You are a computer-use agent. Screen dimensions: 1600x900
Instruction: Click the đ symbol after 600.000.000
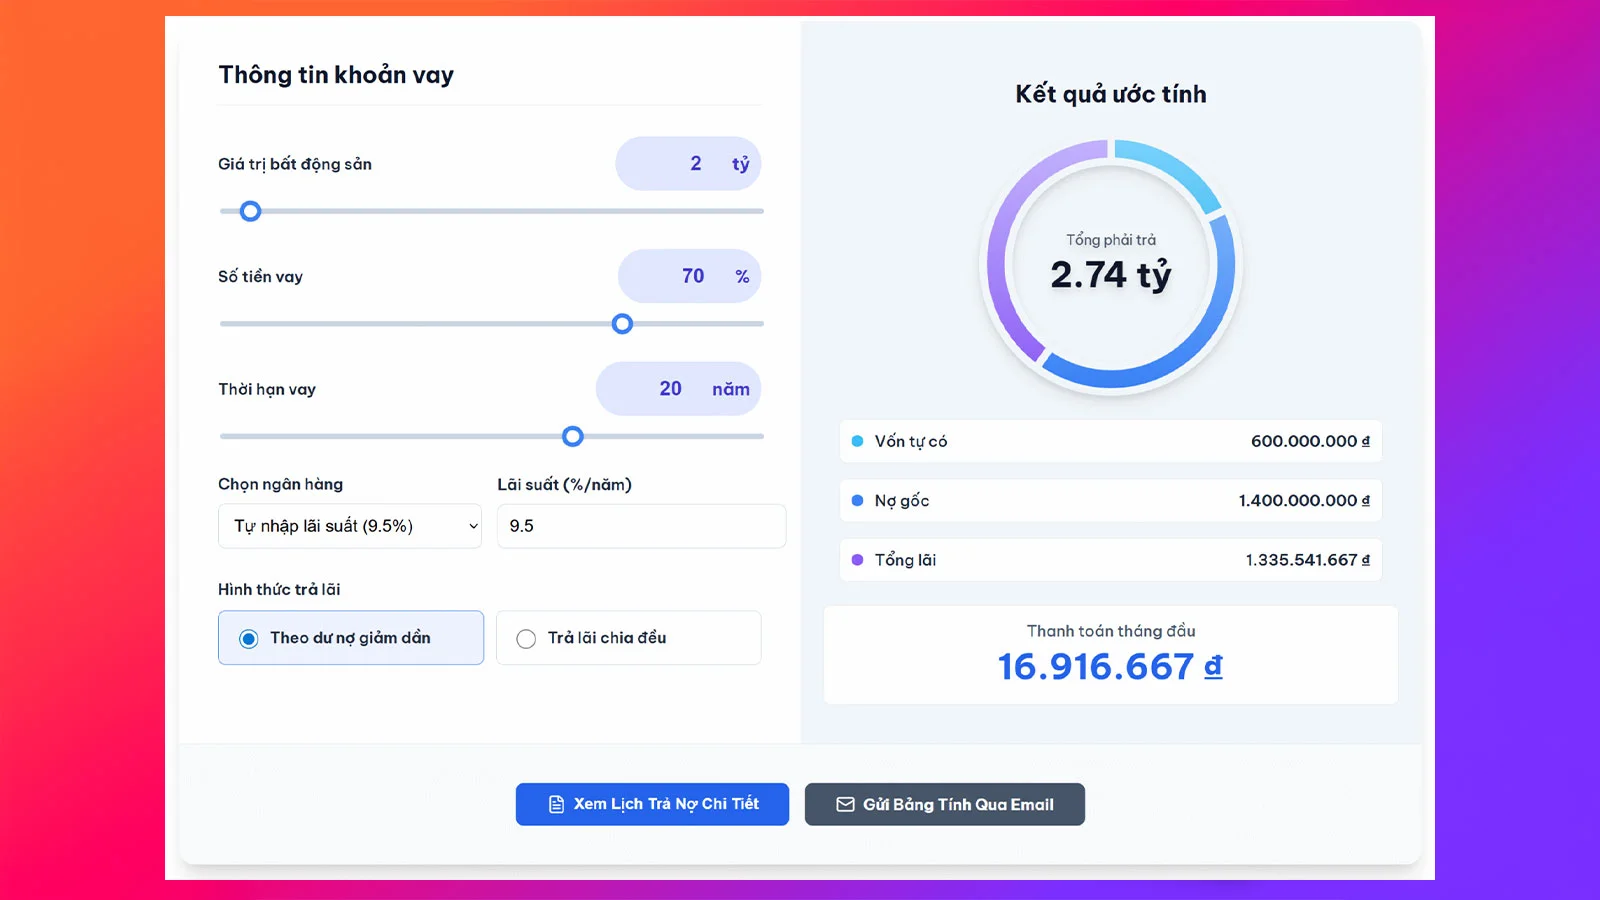[x=1368, y=441]
